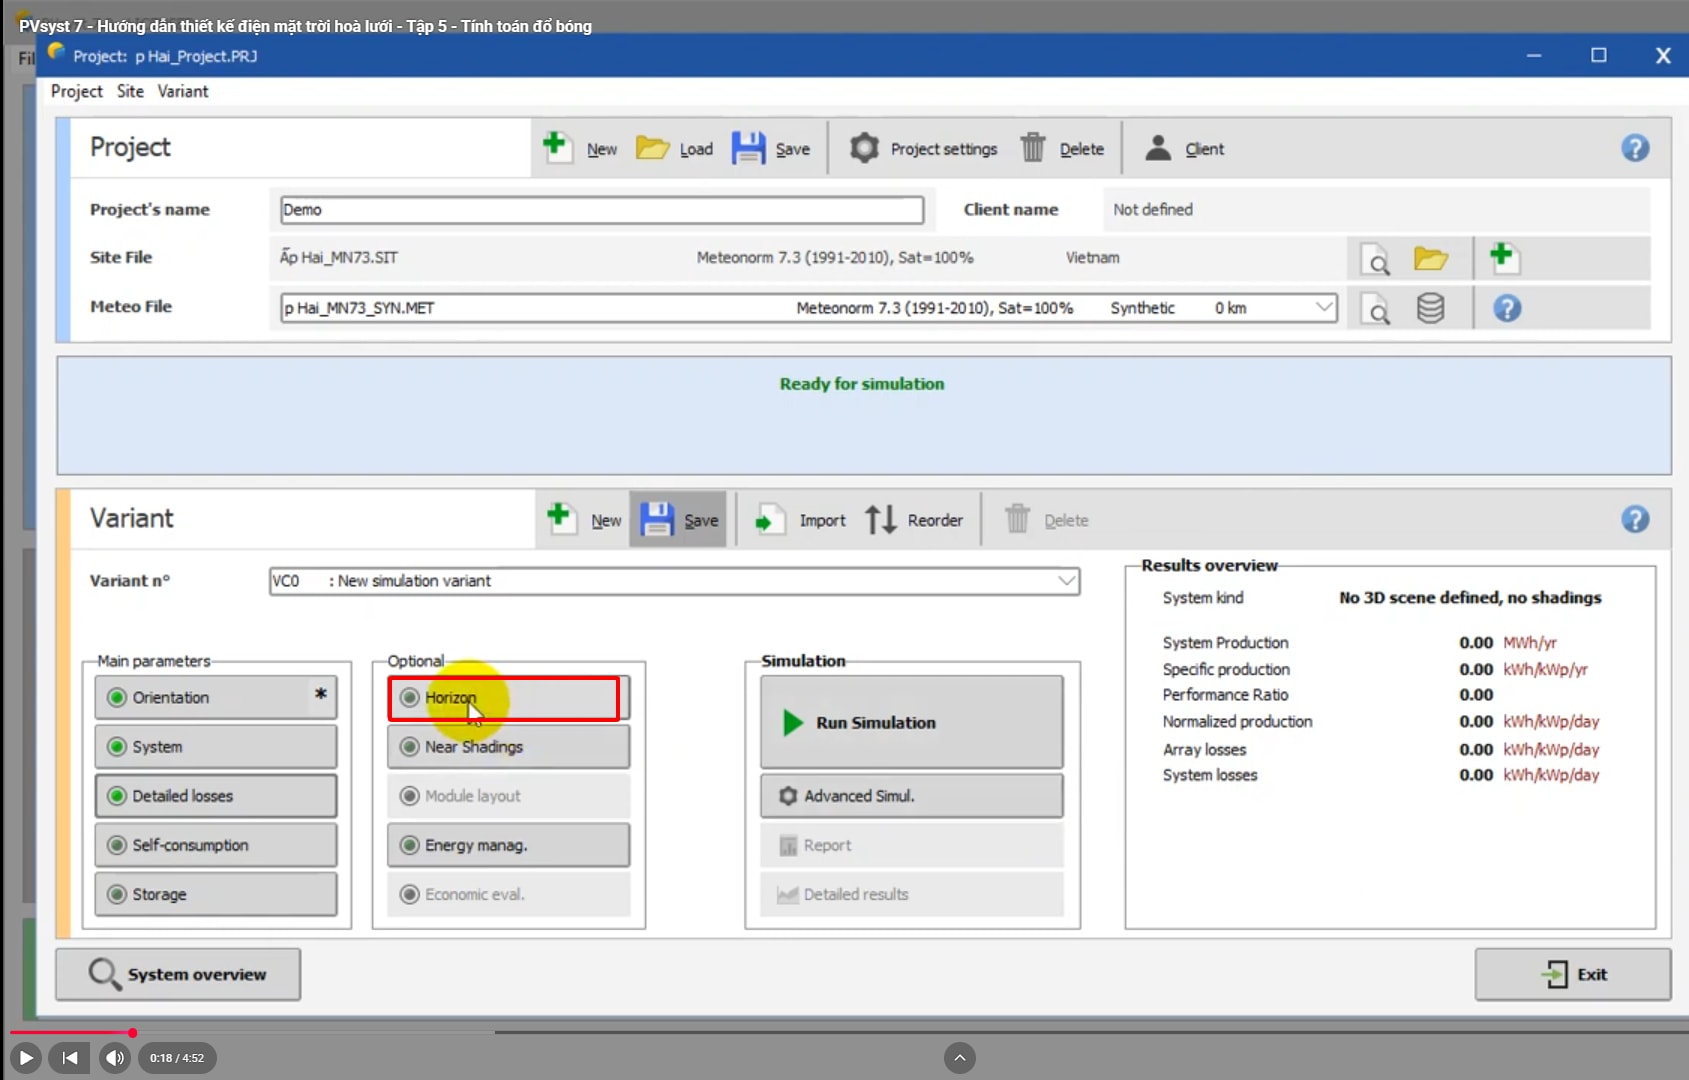
Task: Skip to the previous video track
Action: pyautogui.click(x=70, y=1057)
